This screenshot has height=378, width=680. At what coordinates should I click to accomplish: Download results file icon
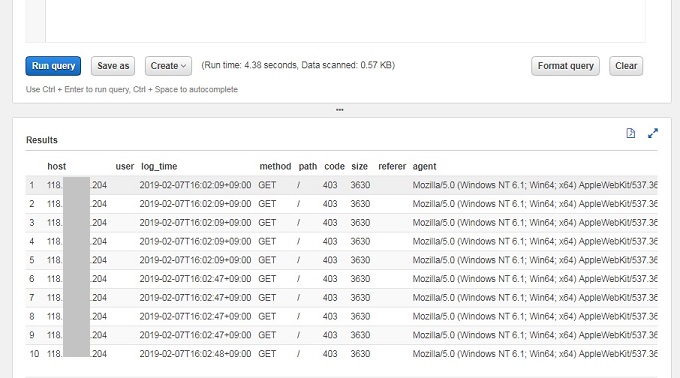point(631,133)
